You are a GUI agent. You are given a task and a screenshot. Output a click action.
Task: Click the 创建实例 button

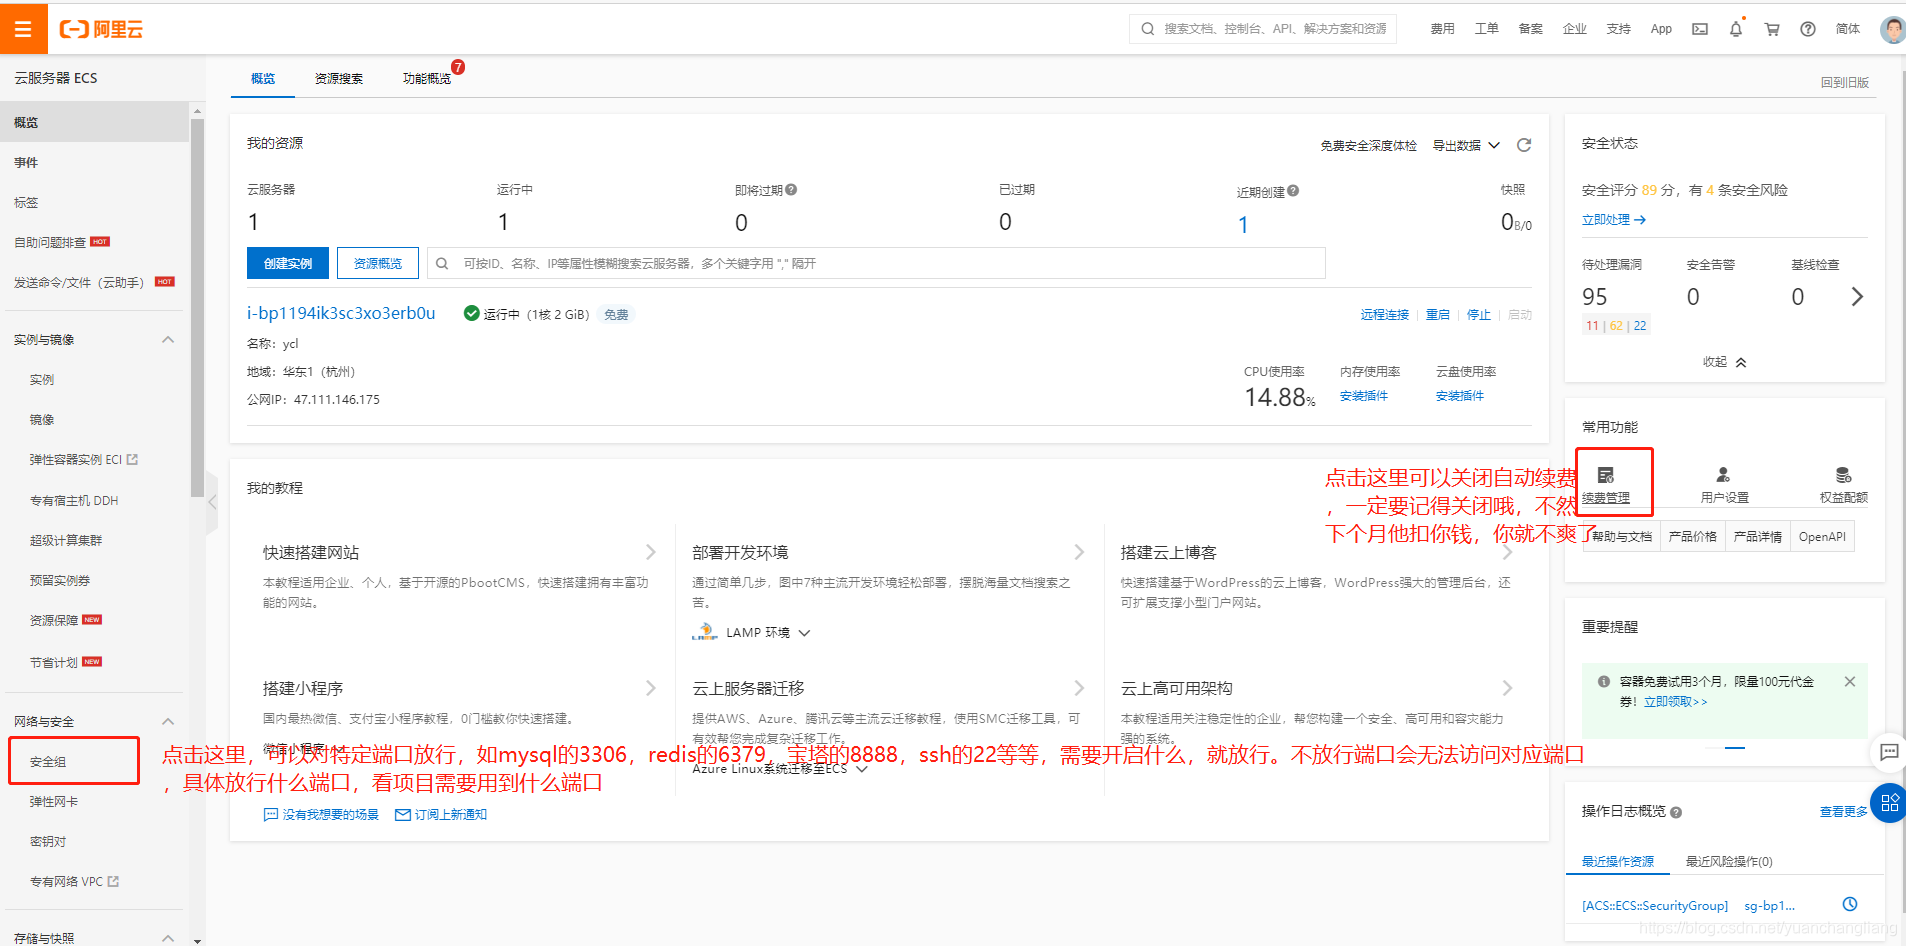click(287, 262)
